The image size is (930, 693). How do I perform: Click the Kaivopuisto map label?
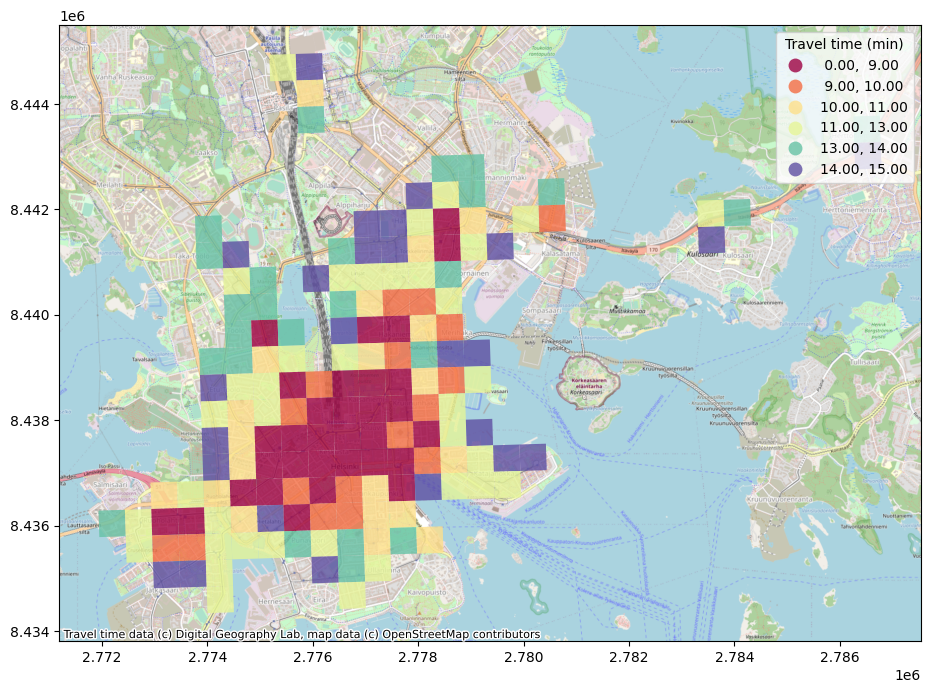pos(426,592)
